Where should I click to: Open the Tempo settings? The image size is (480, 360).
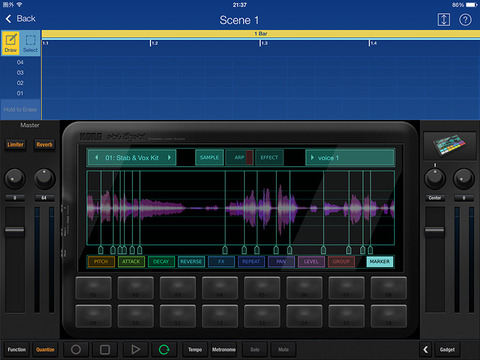pos(195,349)
